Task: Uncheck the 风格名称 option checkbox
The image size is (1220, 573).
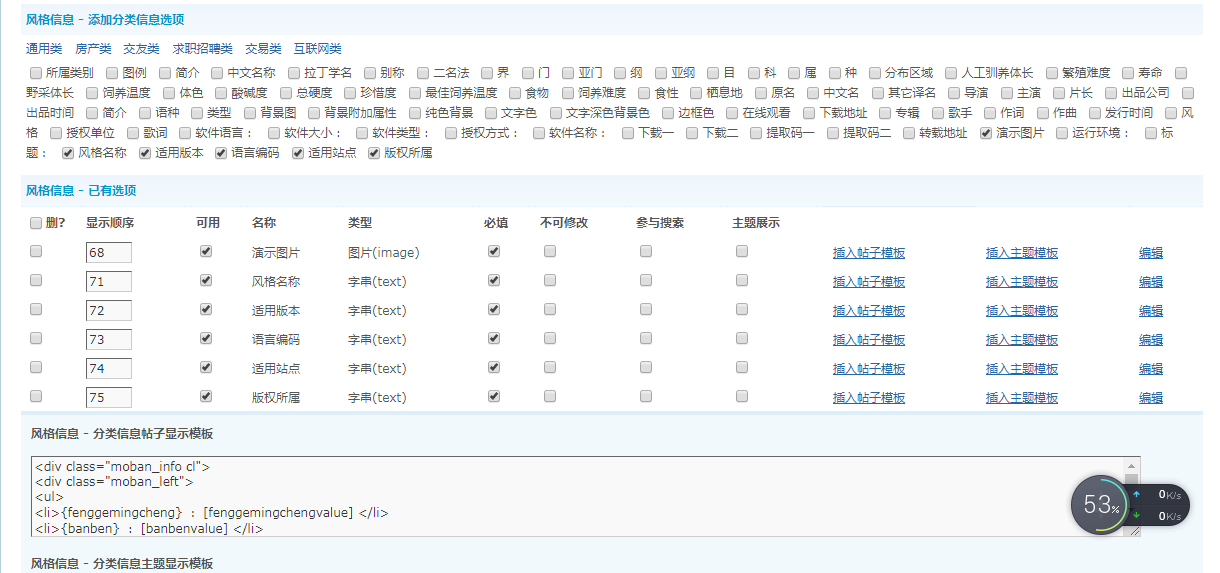Action: click(68, 153)
